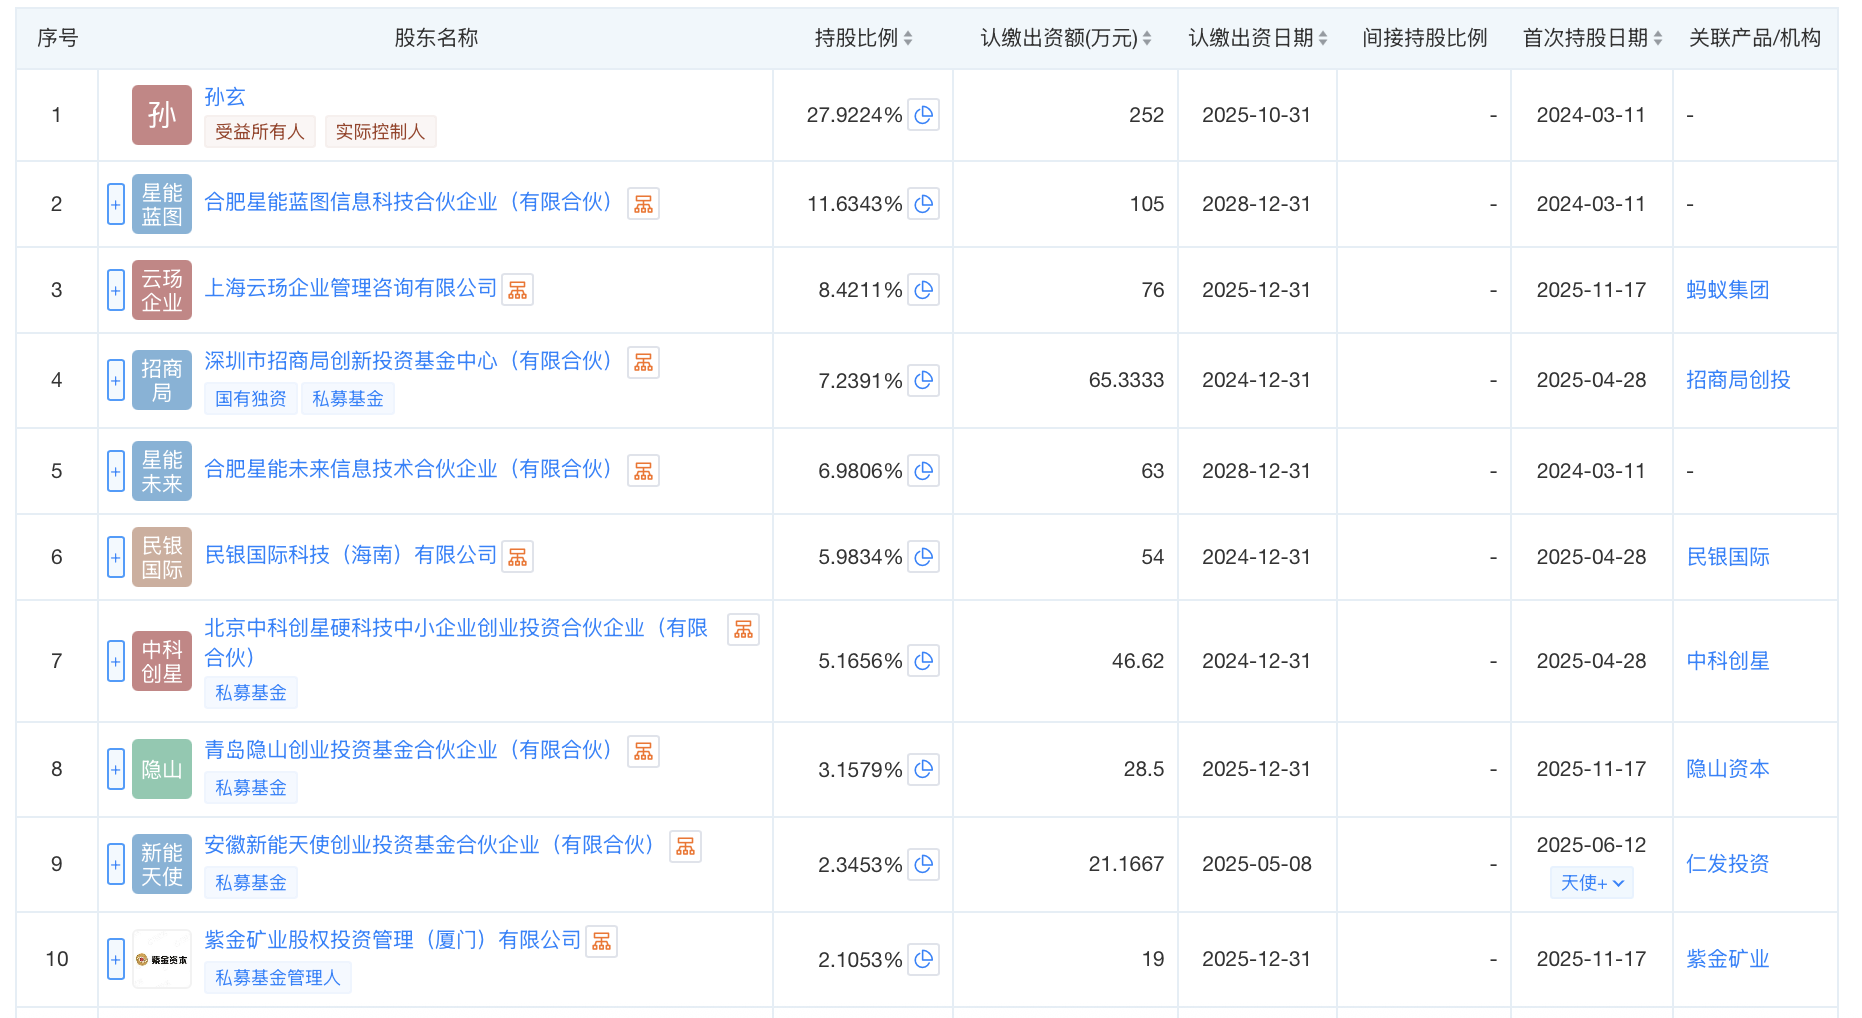Viewport: 1862px width, 1018px height.
Task: Click org chart icon next to 紫金矿业股权投资管理
Action: (601, 940)
